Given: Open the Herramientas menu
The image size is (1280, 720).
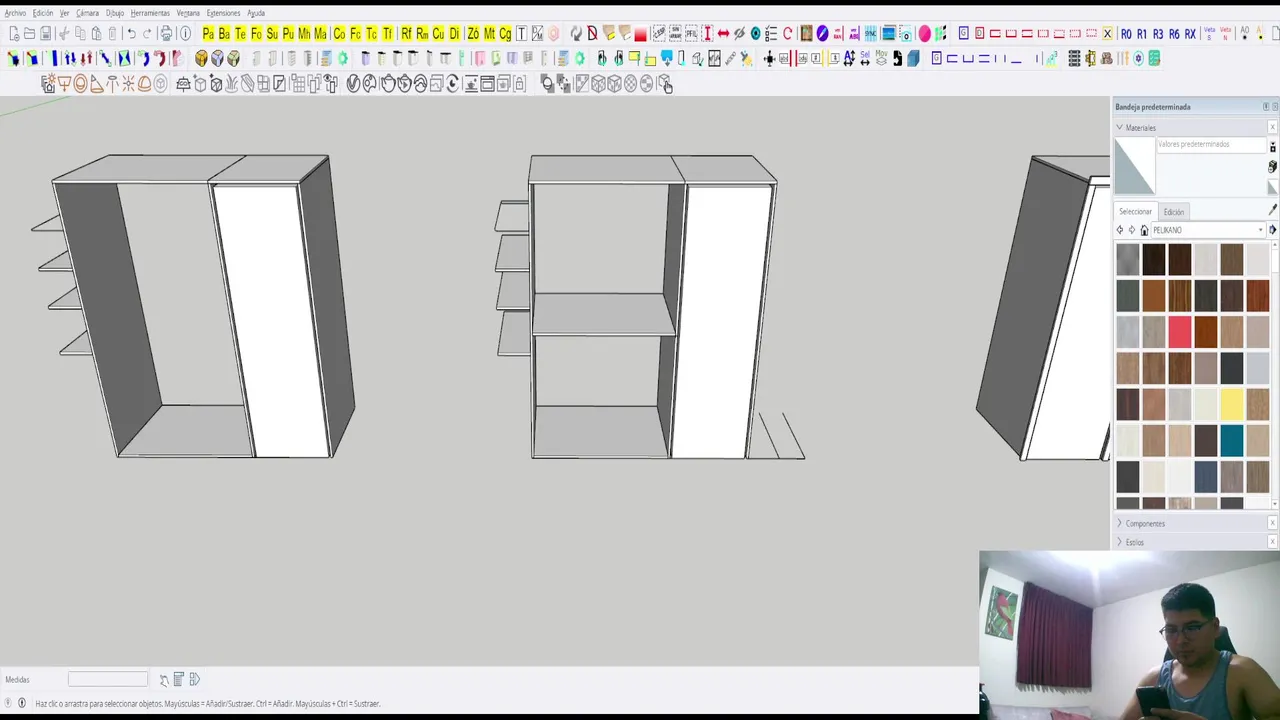Looking at the screenshot, I should tap(150, 13).
